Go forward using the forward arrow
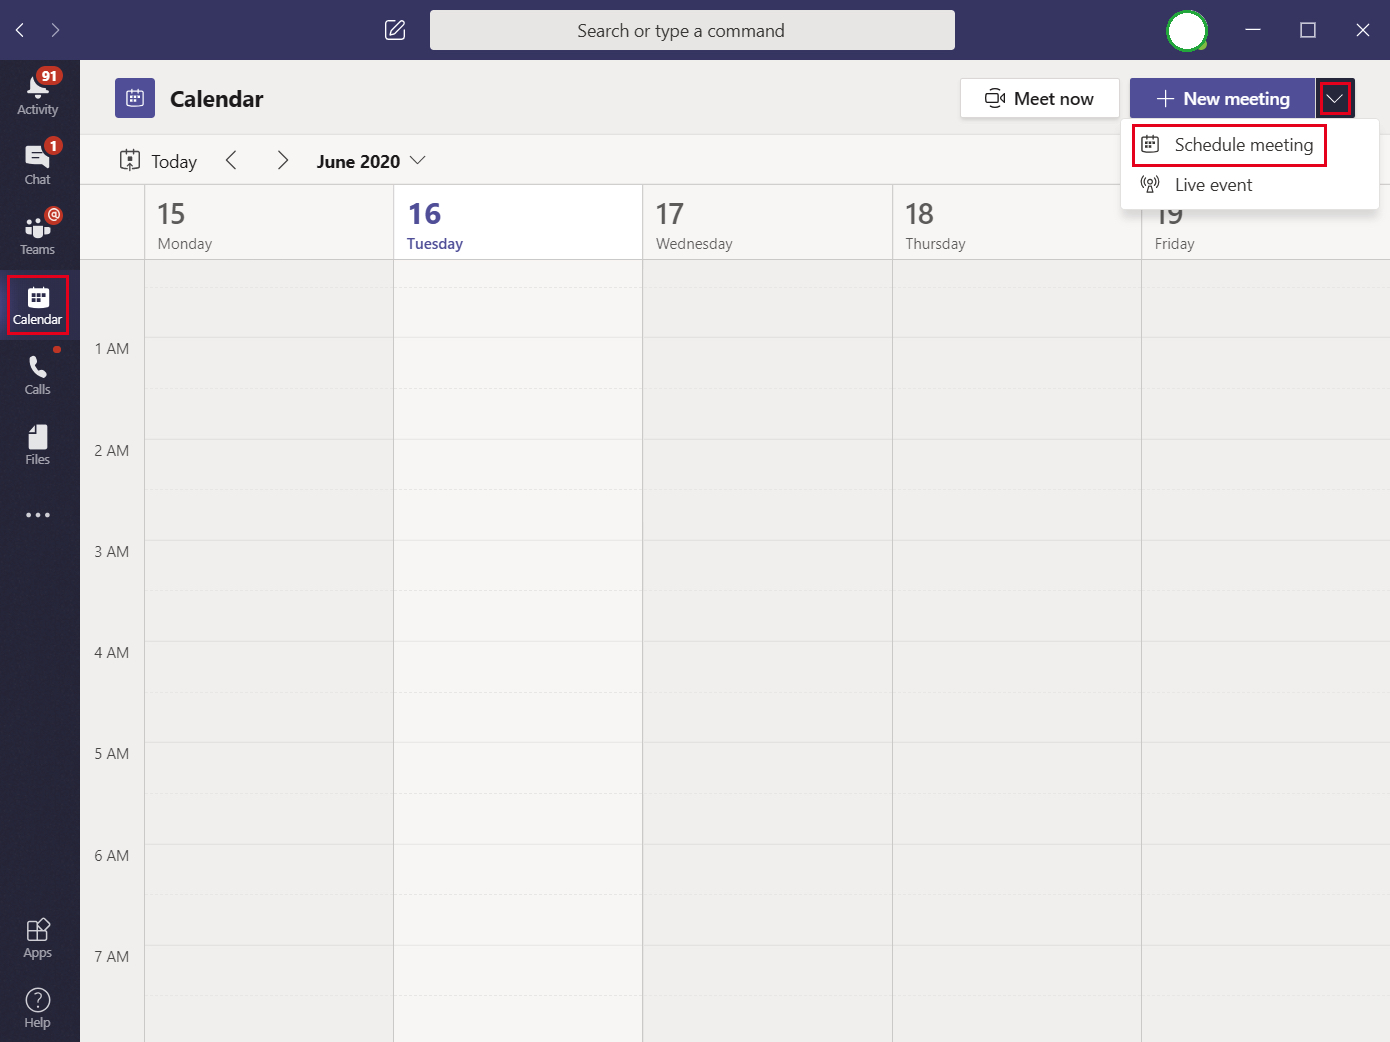1390x1042 pixels. tap(55, 30)
